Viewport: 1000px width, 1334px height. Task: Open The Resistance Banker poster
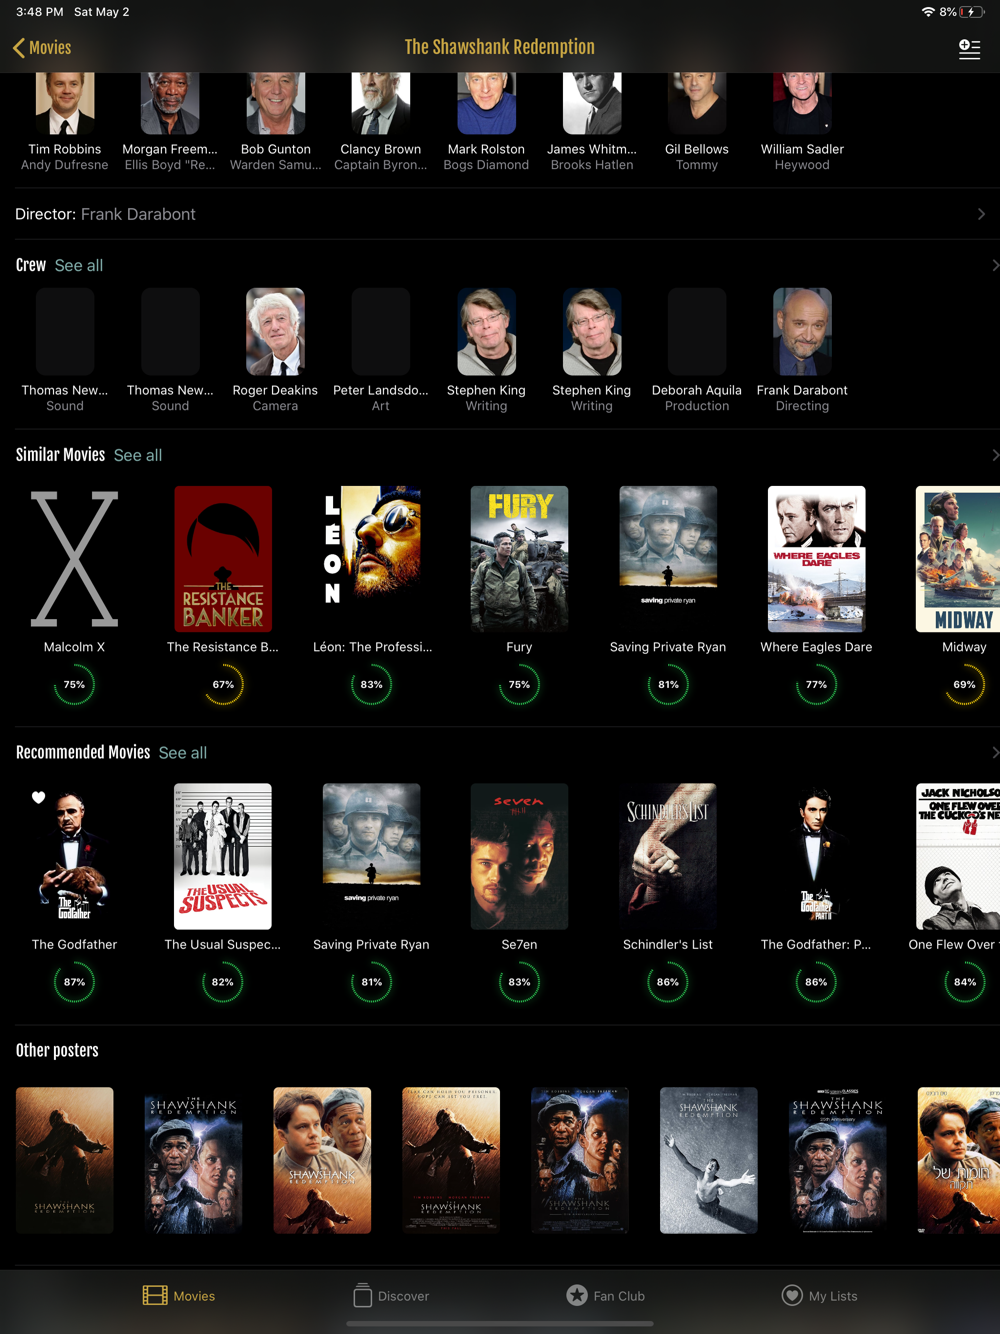[223, 559]
